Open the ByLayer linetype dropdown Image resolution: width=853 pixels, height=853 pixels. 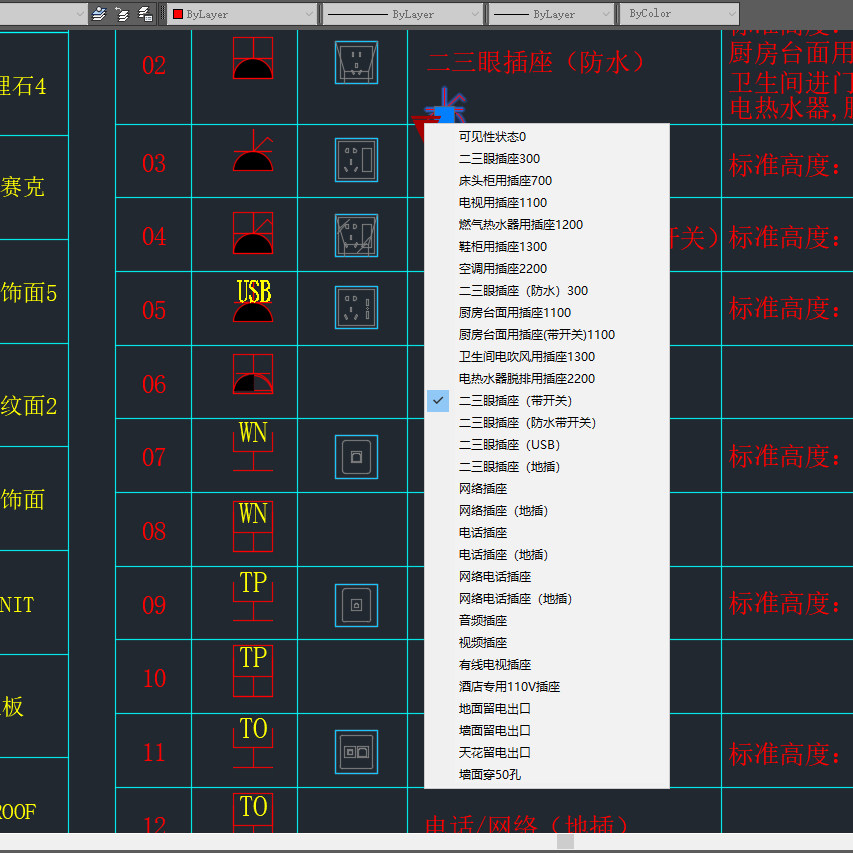[403, 14]
